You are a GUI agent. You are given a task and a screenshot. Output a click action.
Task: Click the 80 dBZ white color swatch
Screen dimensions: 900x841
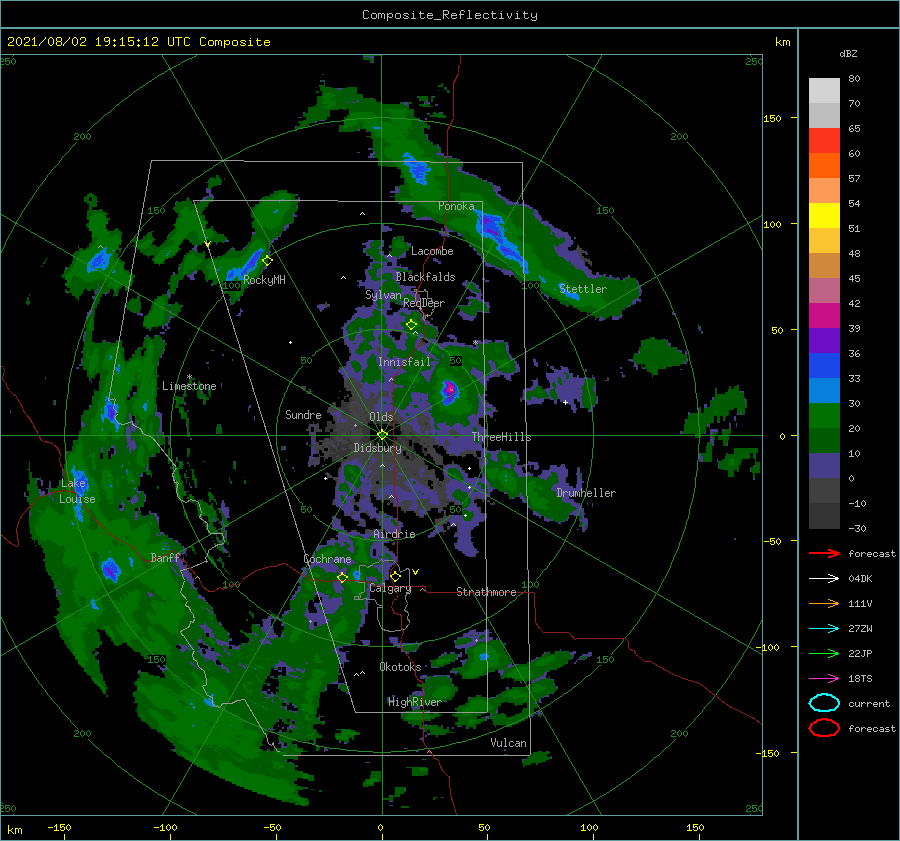click(x=824, y=91)
